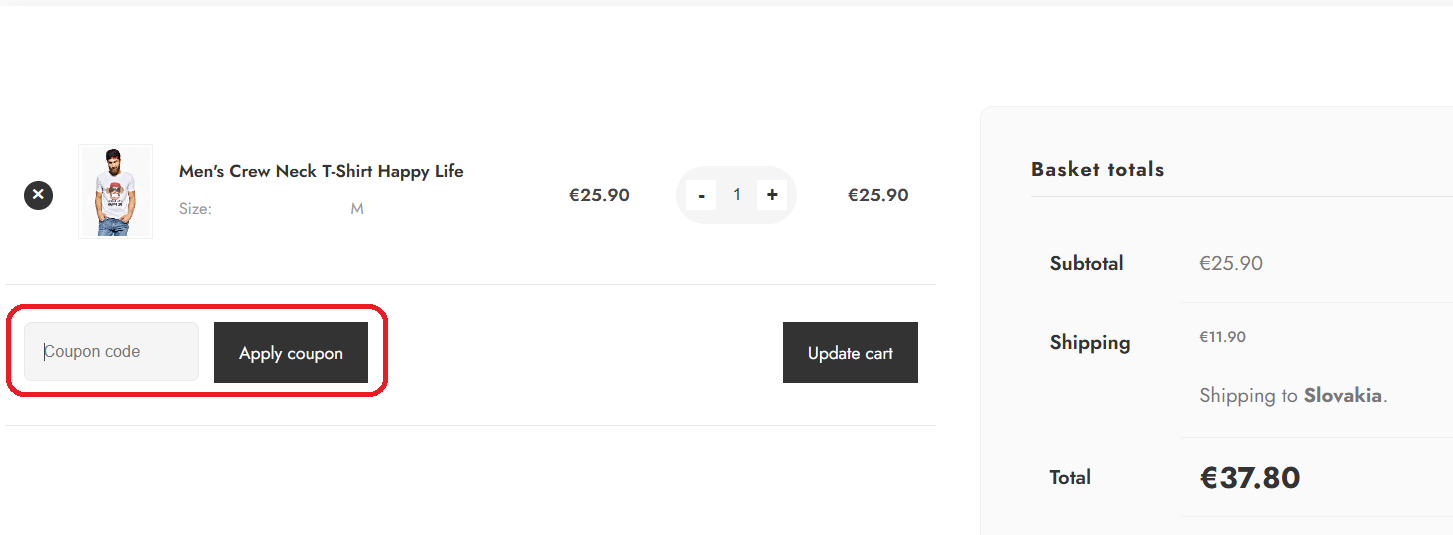Decrease quantity with the minus button
Image resolution: width=1453 pixels, height=535 pixels.
point(702,195)
